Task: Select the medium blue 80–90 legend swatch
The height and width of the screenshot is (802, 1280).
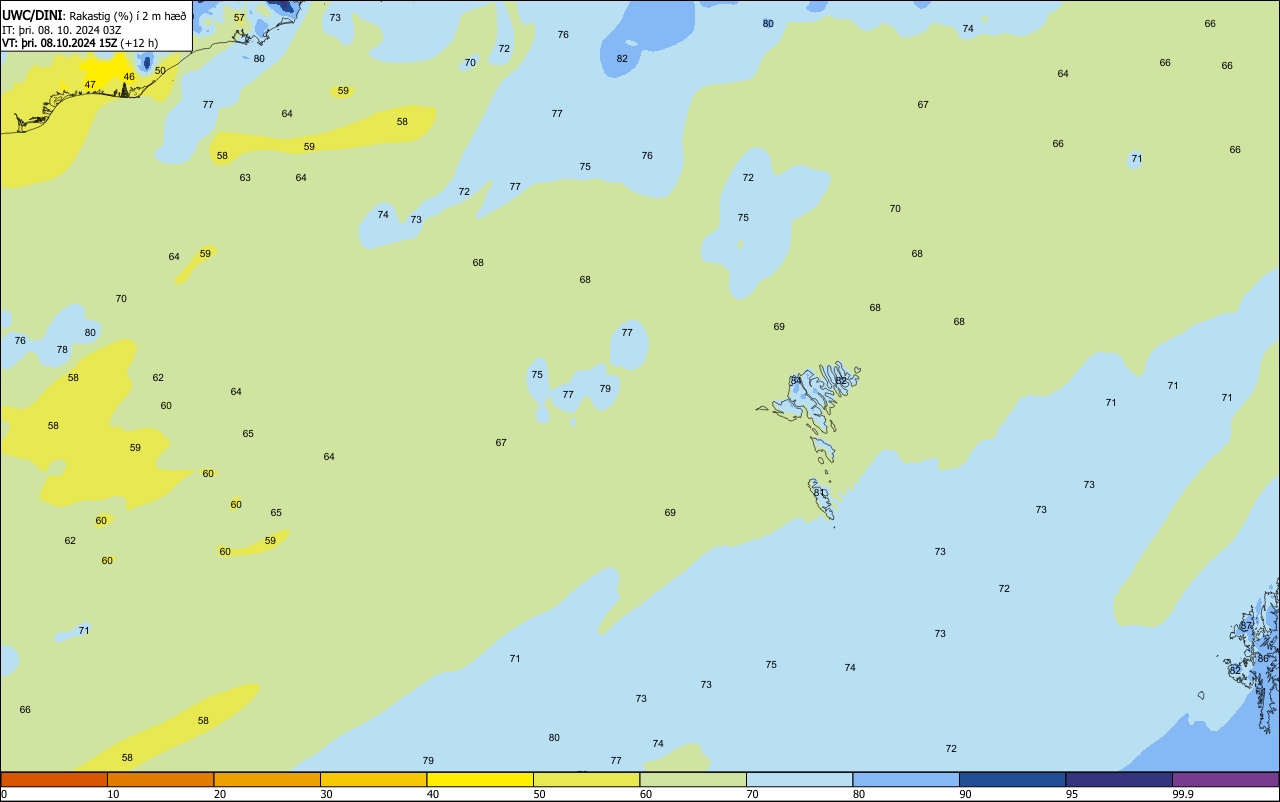Action: click(x=906, y=779)
